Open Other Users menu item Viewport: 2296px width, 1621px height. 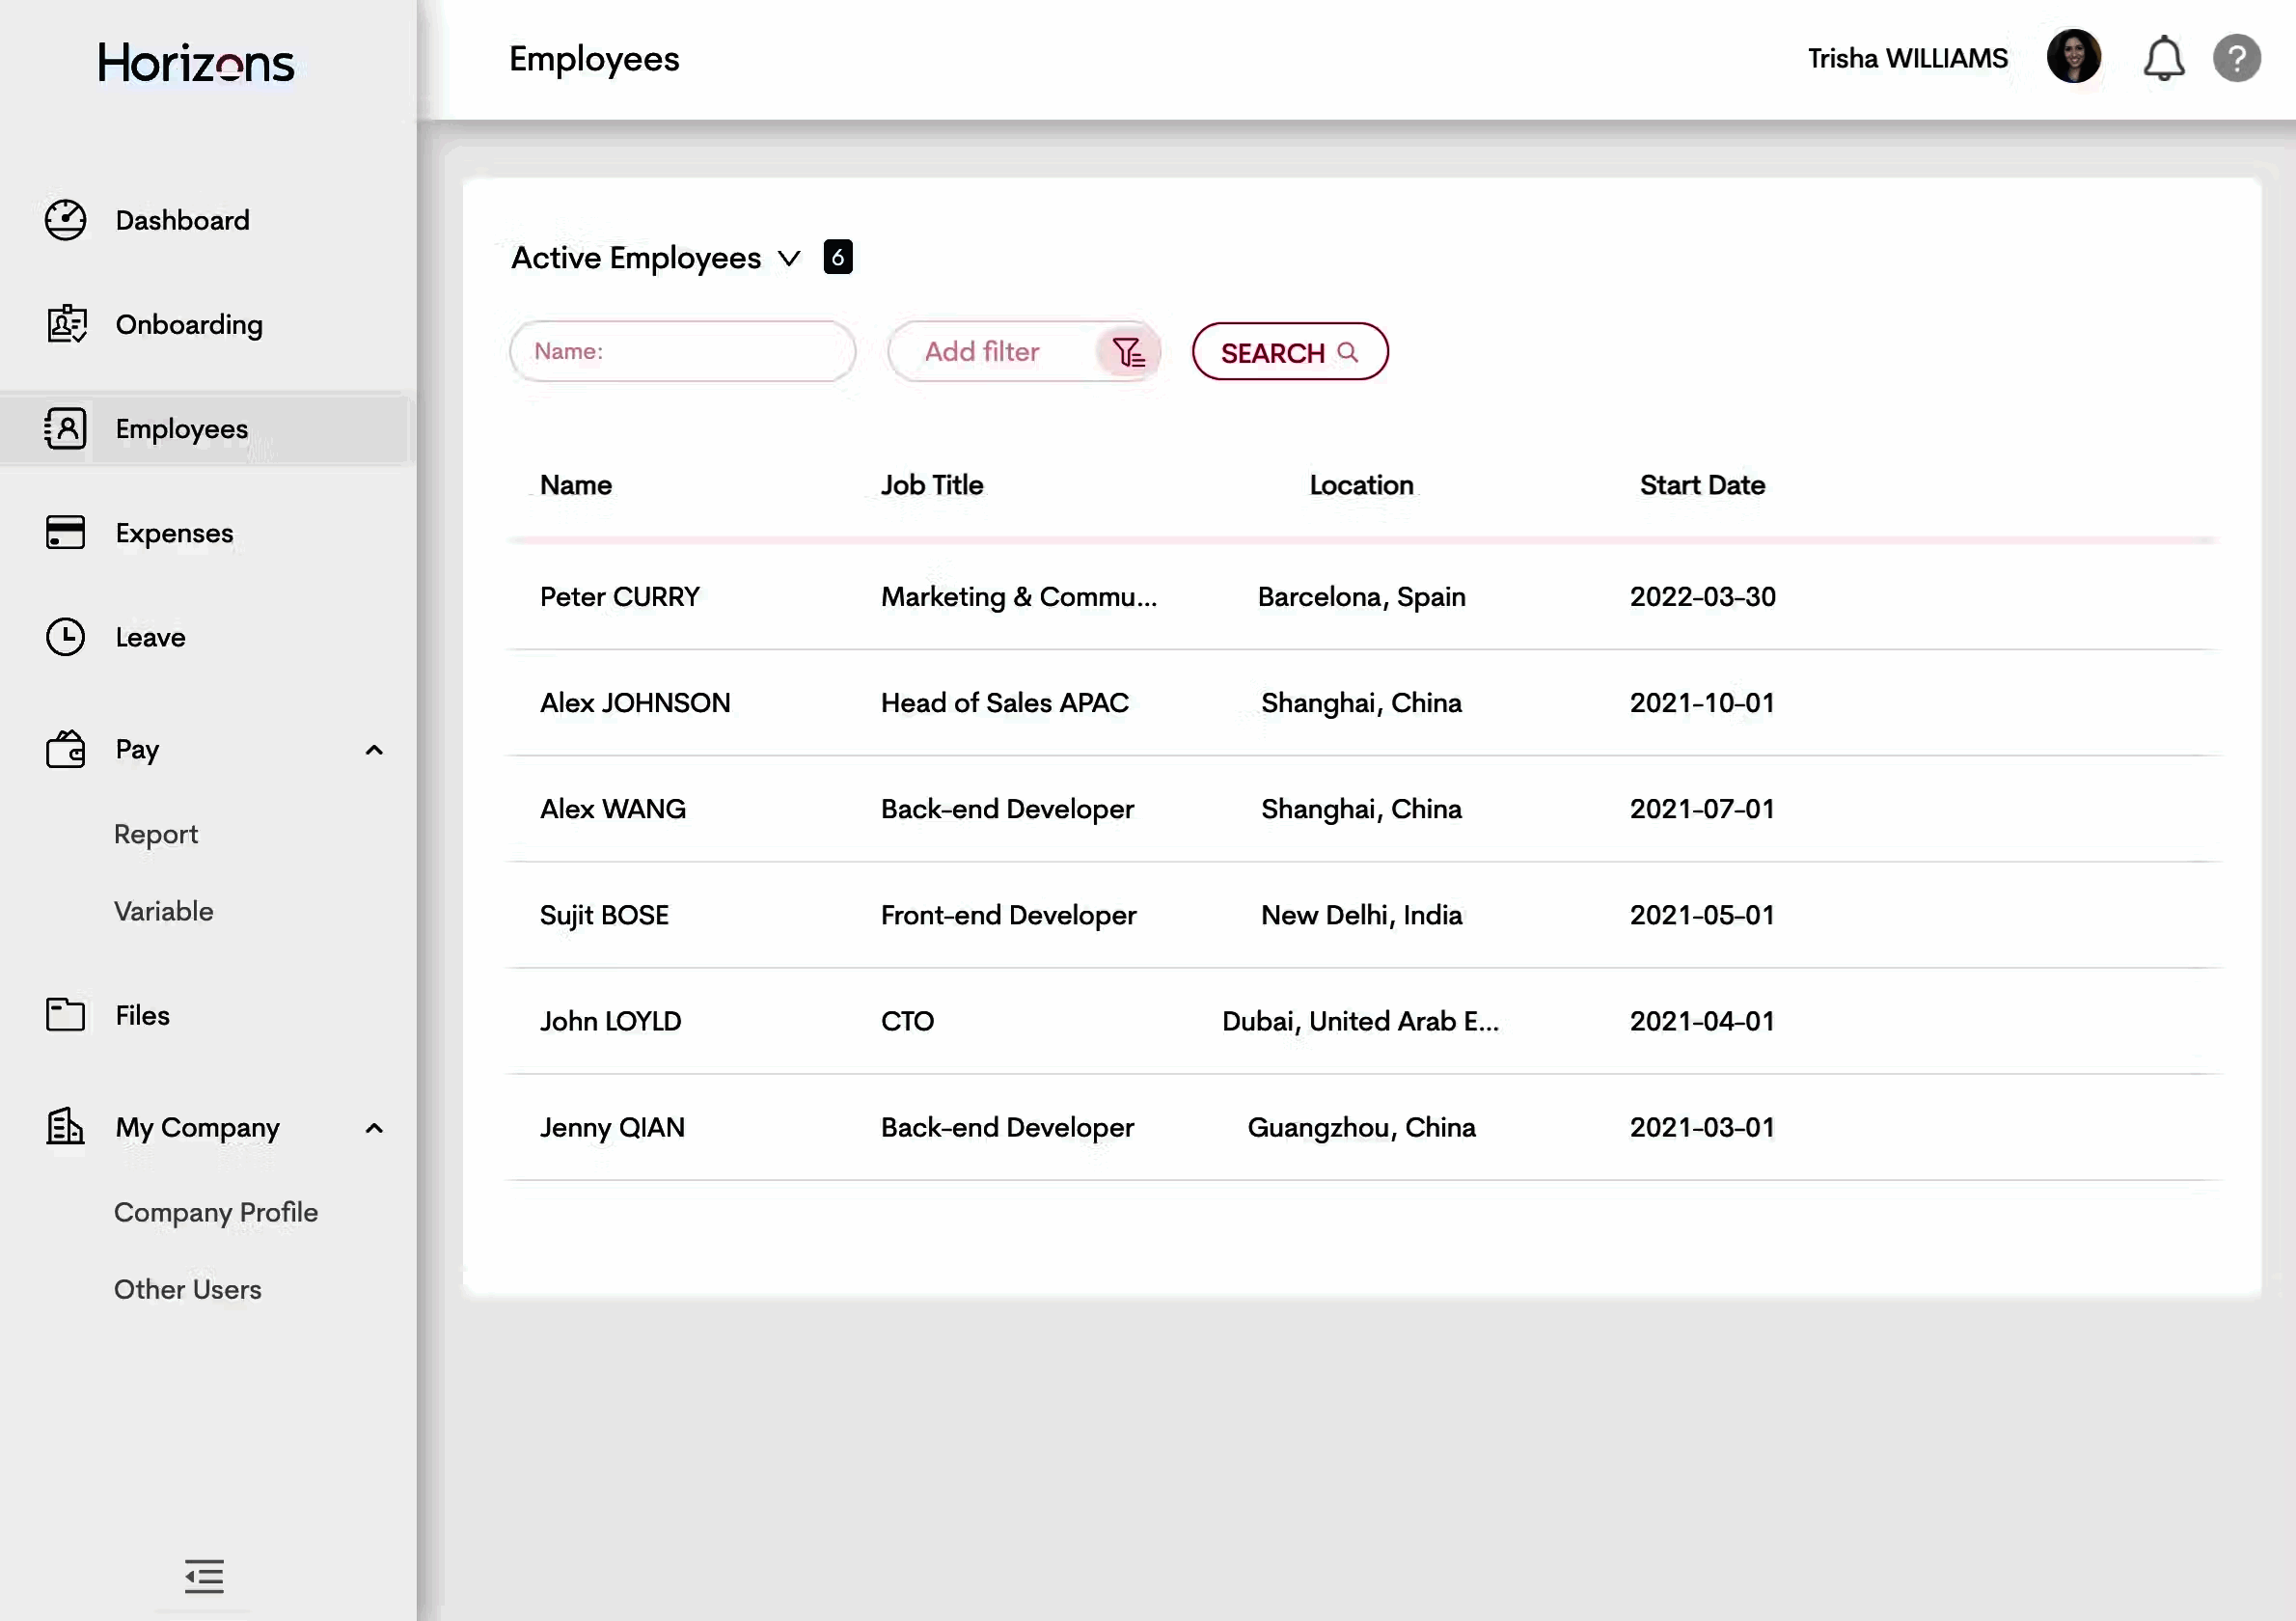tap(188, 1289)
